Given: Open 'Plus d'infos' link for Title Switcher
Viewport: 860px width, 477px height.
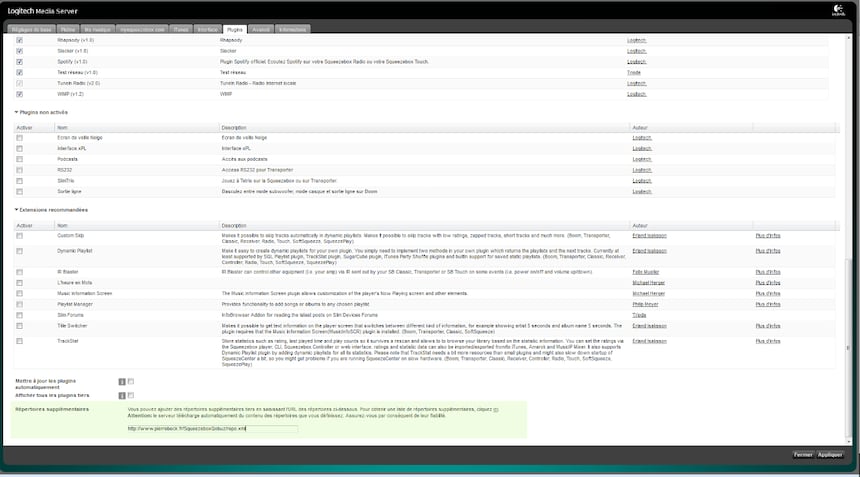Looking at the screenshot, I should point(768,326).
